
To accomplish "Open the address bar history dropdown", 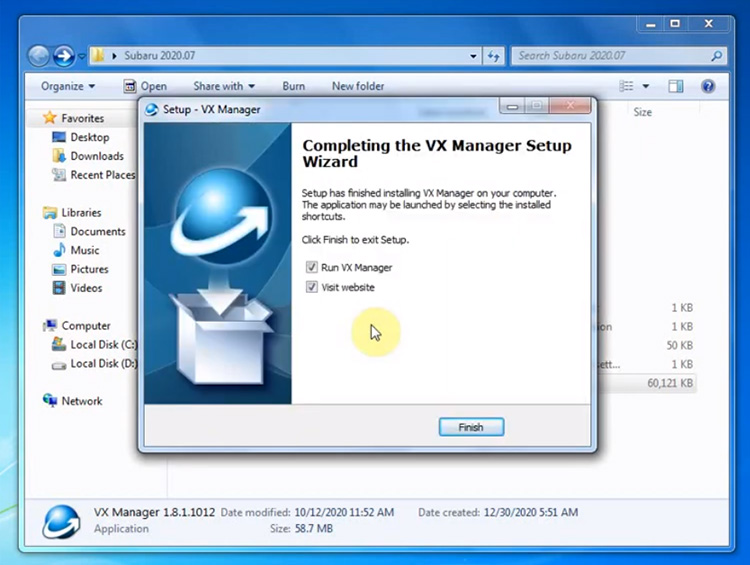I will [x=473, y=56].
